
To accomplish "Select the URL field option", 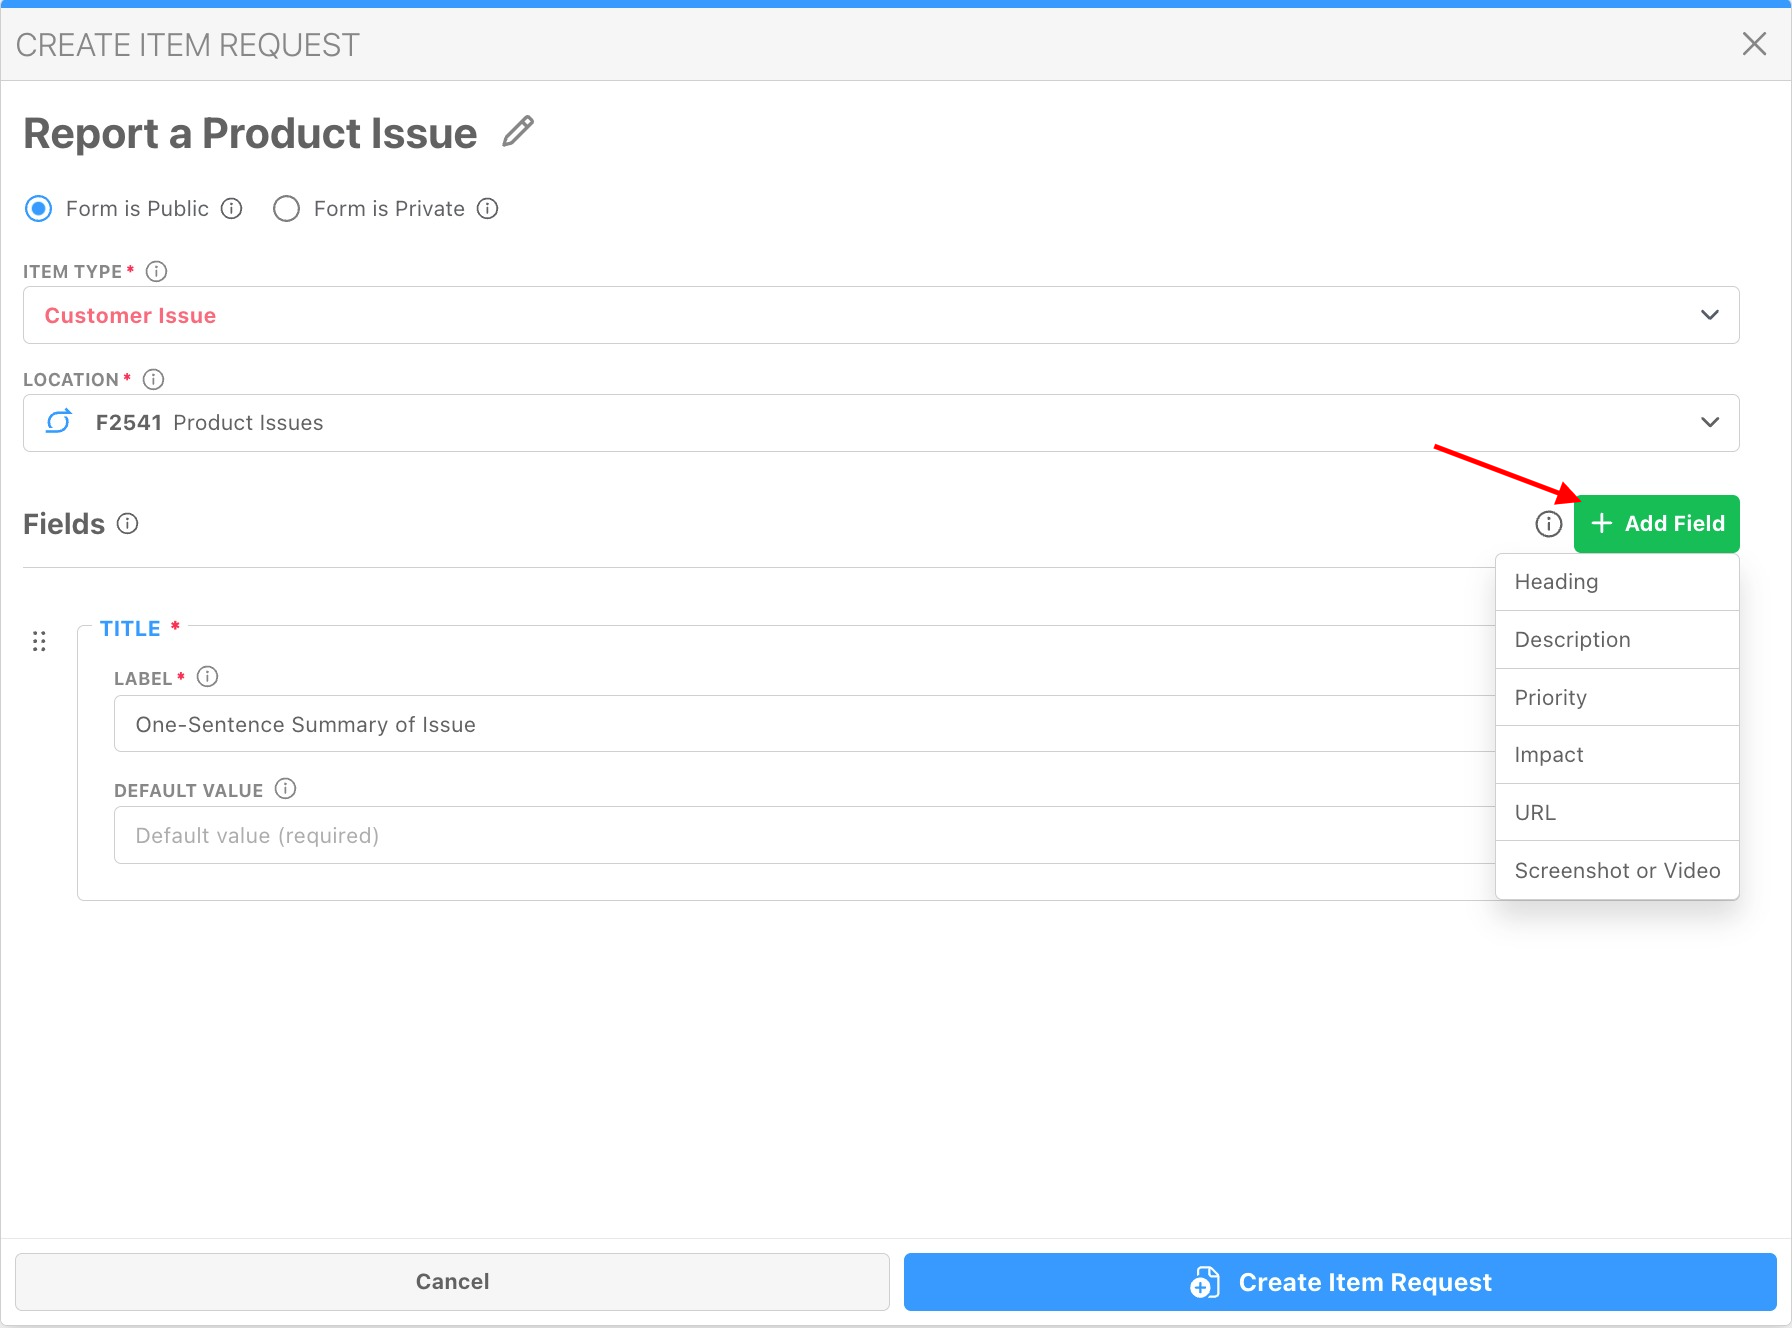I will click(1535, 812).
